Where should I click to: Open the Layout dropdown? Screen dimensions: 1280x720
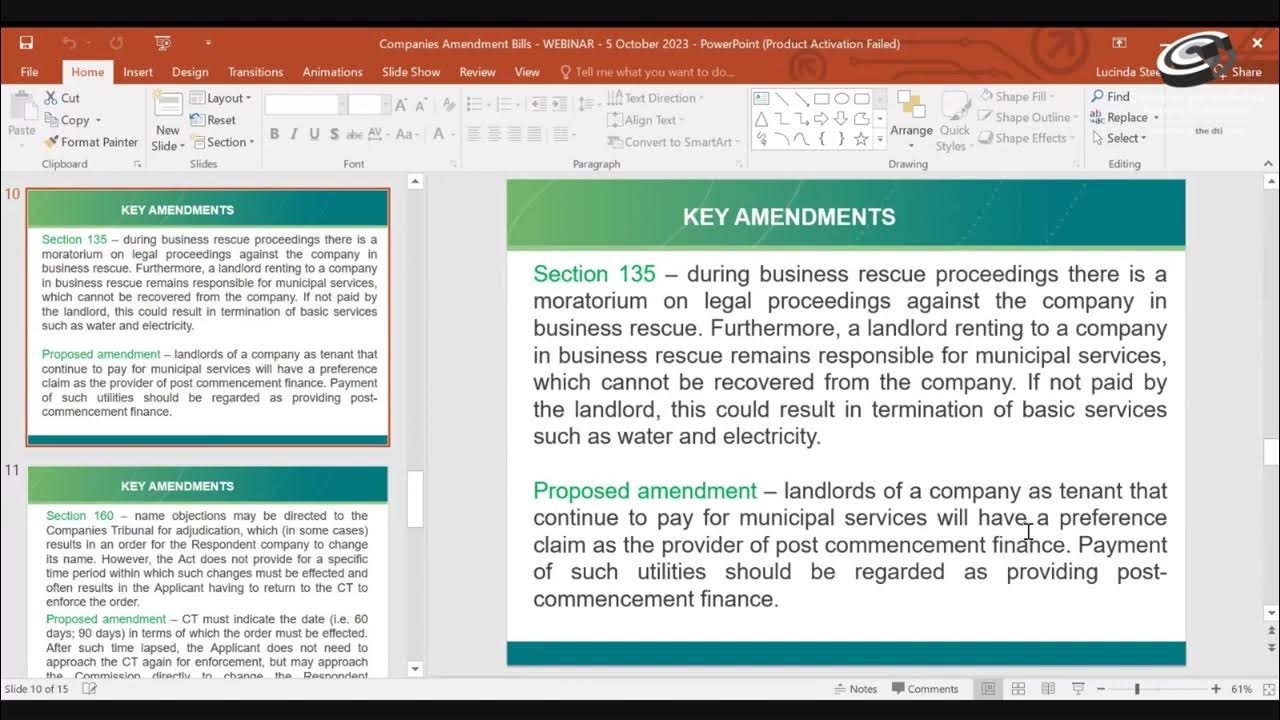pos(221,98)
